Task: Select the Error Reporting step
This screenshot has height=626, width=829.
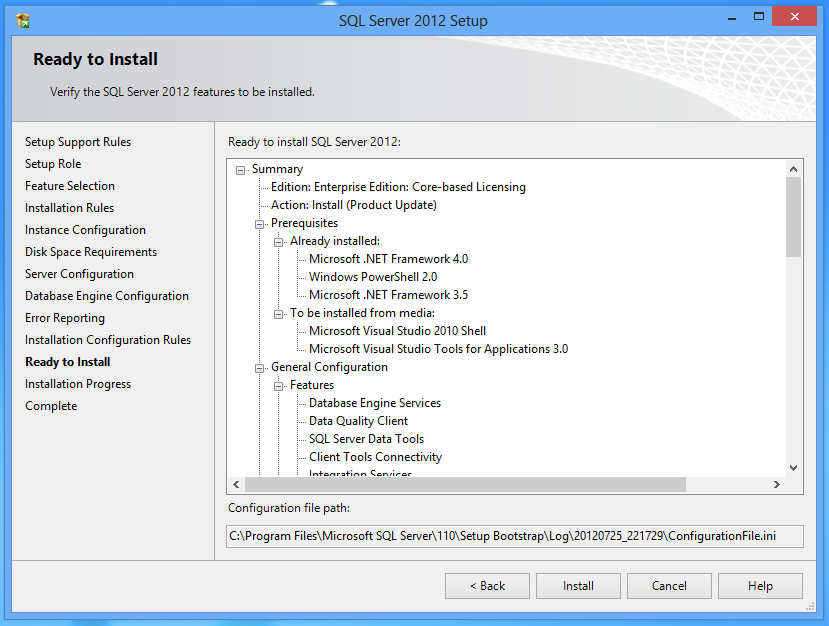Action: point(65,318)
